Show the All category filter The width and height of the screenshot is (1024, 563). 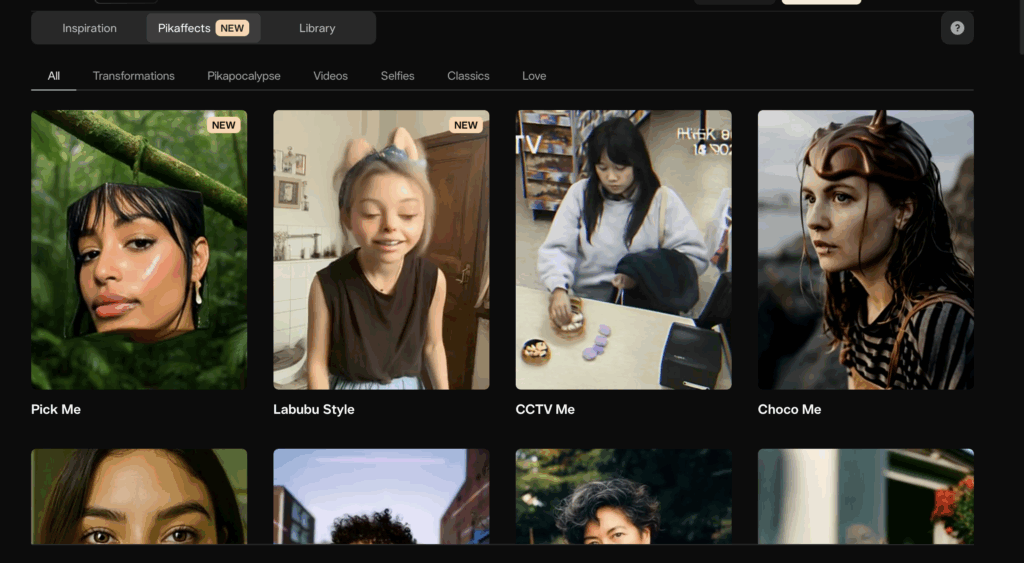(54, 76)
